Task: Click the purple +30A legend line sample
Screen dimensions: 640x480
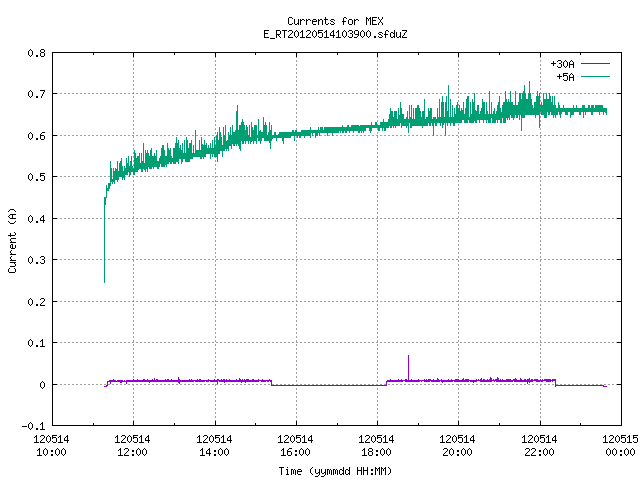Action: [595, 64]
